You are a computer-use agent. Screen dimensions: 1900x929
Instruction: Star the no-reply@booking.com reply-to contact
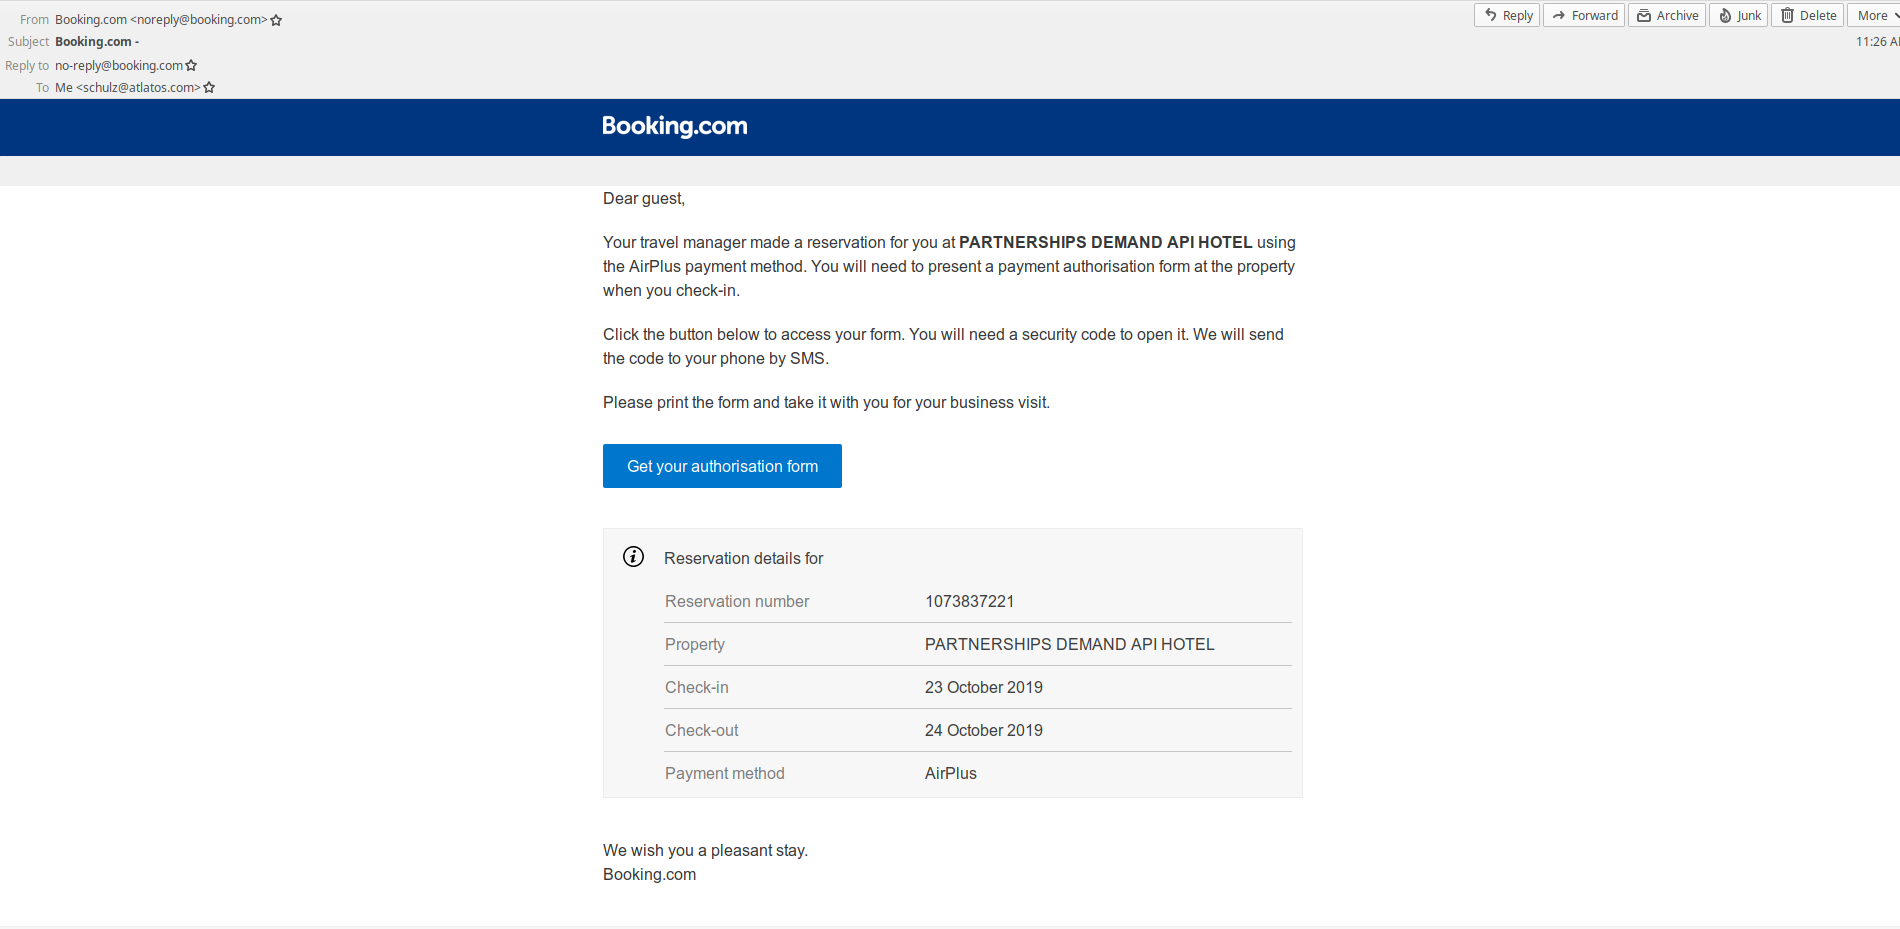[192, 65]
